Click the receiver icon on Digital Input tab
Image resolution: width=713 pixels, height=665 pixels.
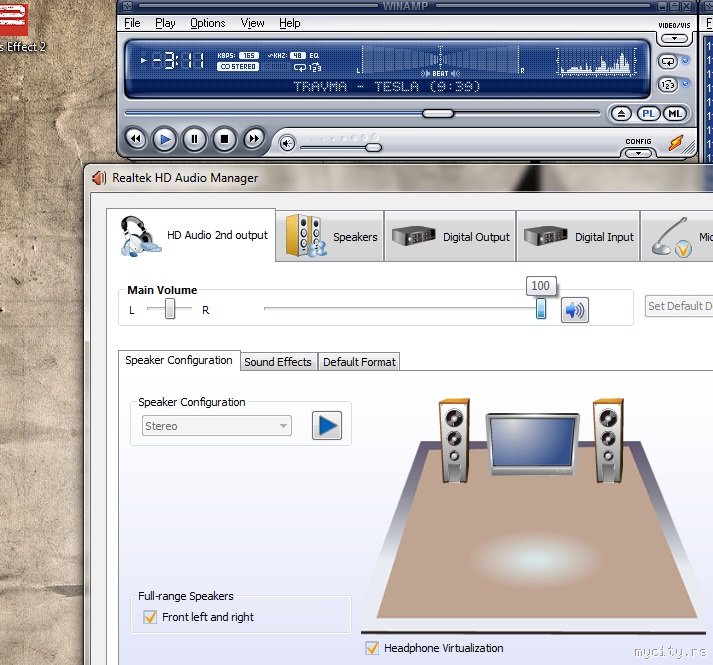coord(546,236)
